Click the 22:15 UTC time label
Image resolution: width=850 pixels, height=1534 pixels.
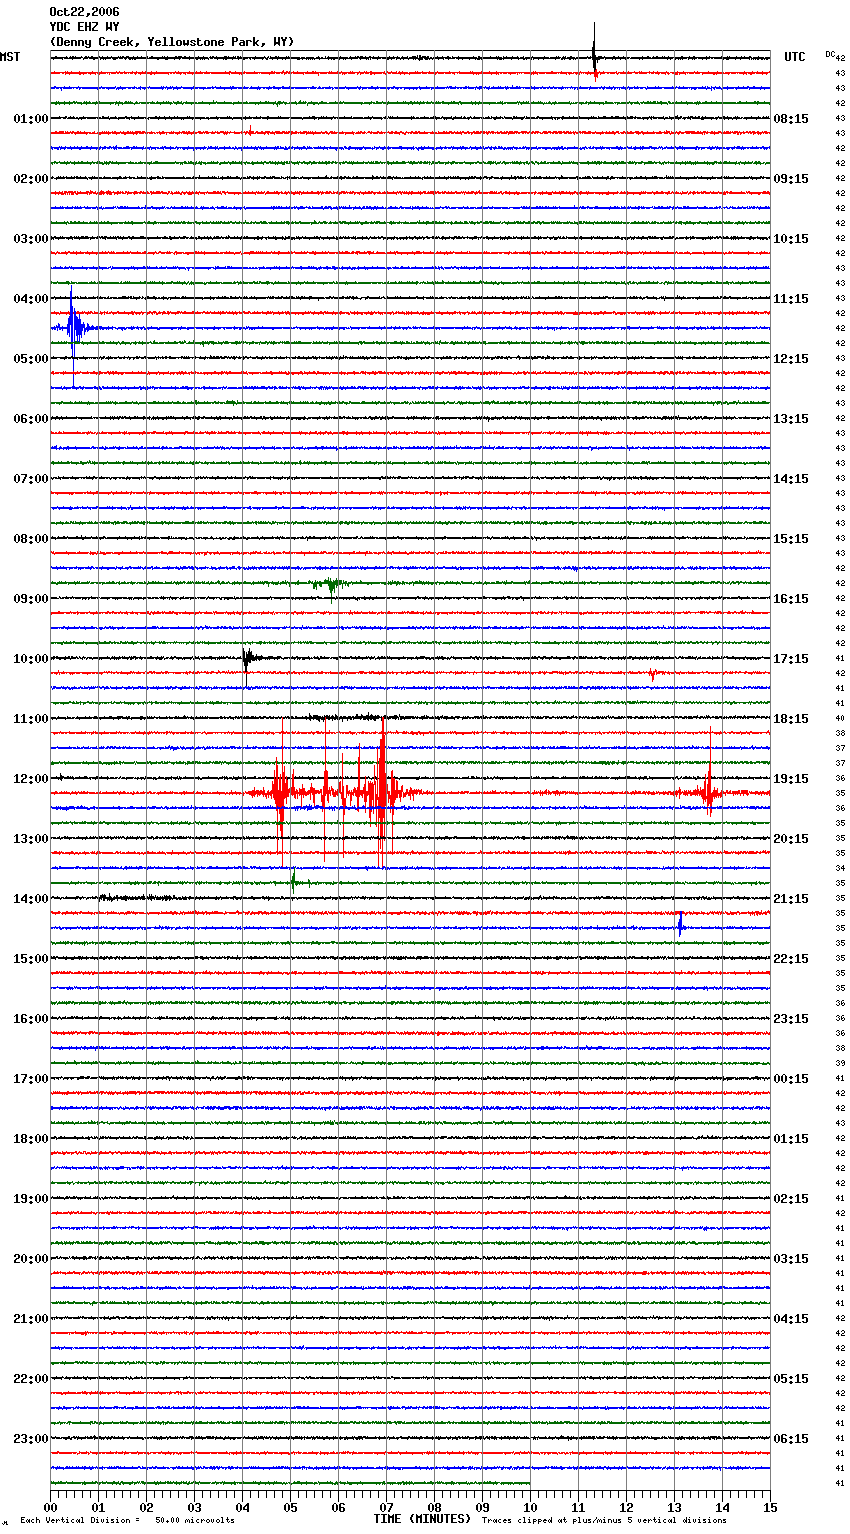pos(791,959)
